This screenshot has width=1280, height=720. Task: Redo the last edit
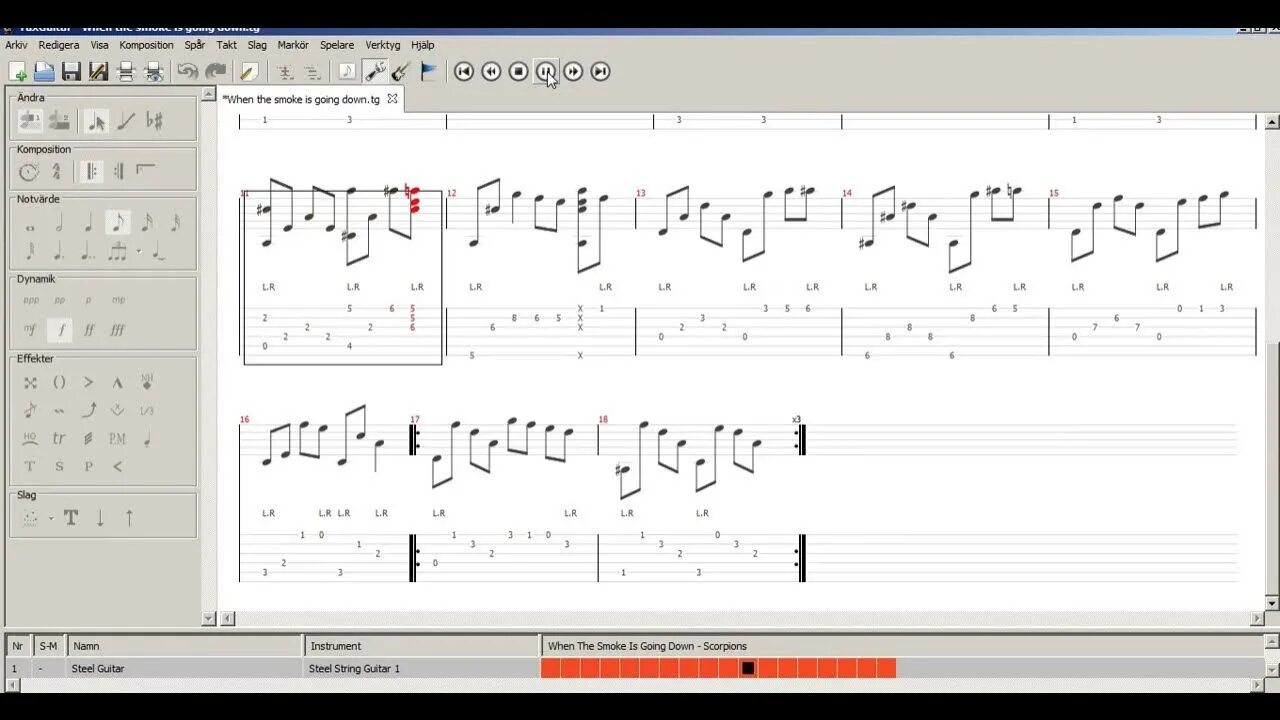tap(215, 72)
